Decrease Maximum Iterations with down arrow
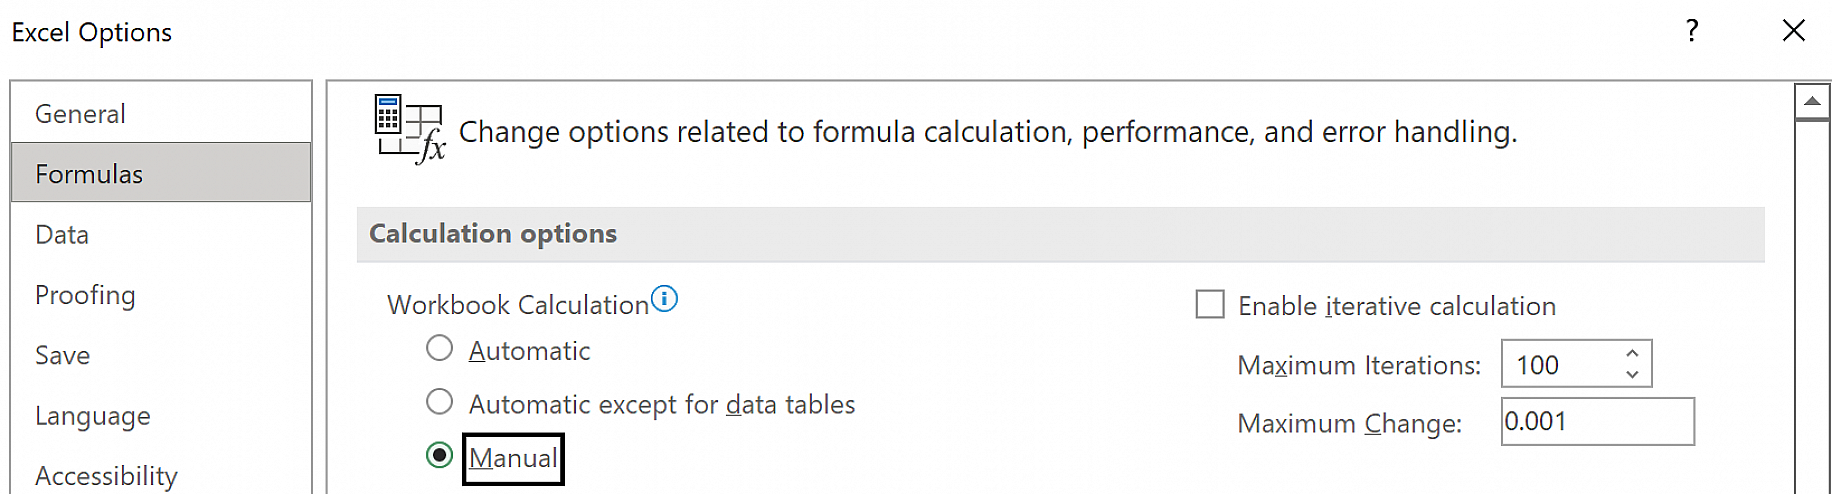 click(1632, 374)
